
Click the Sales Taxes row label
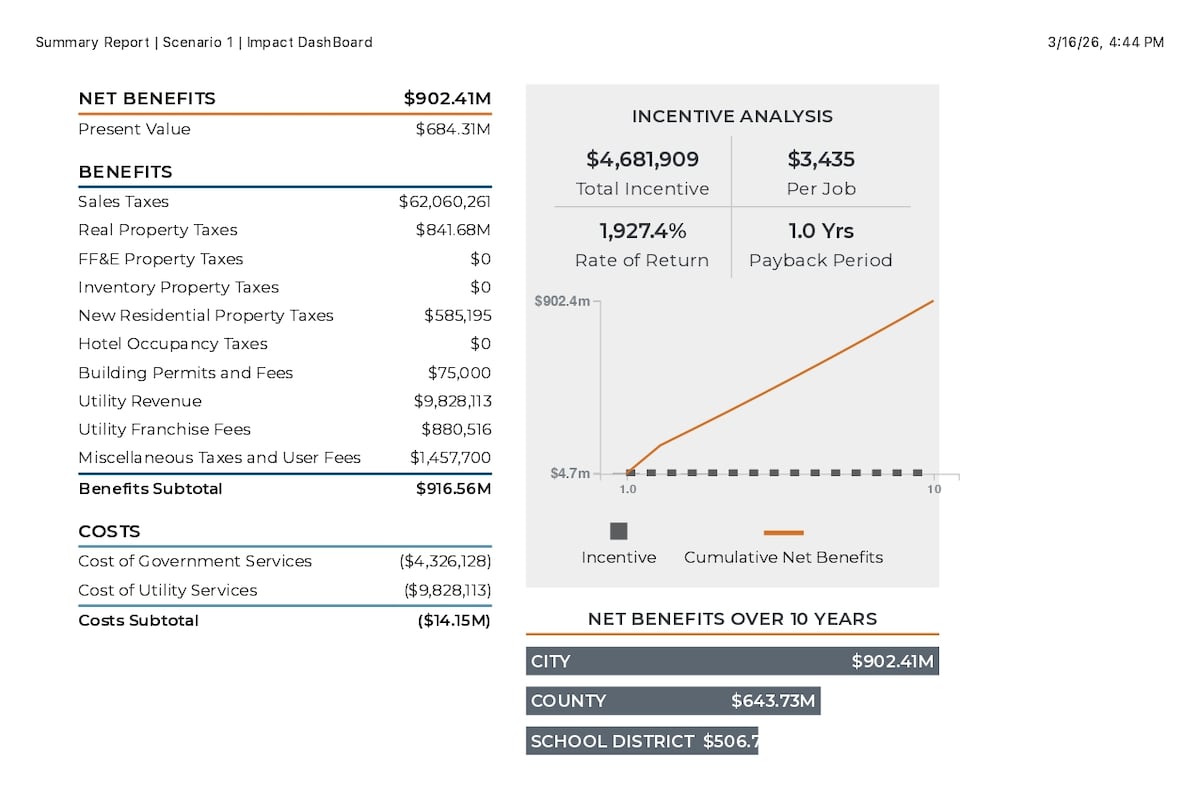tap(124, 202)
